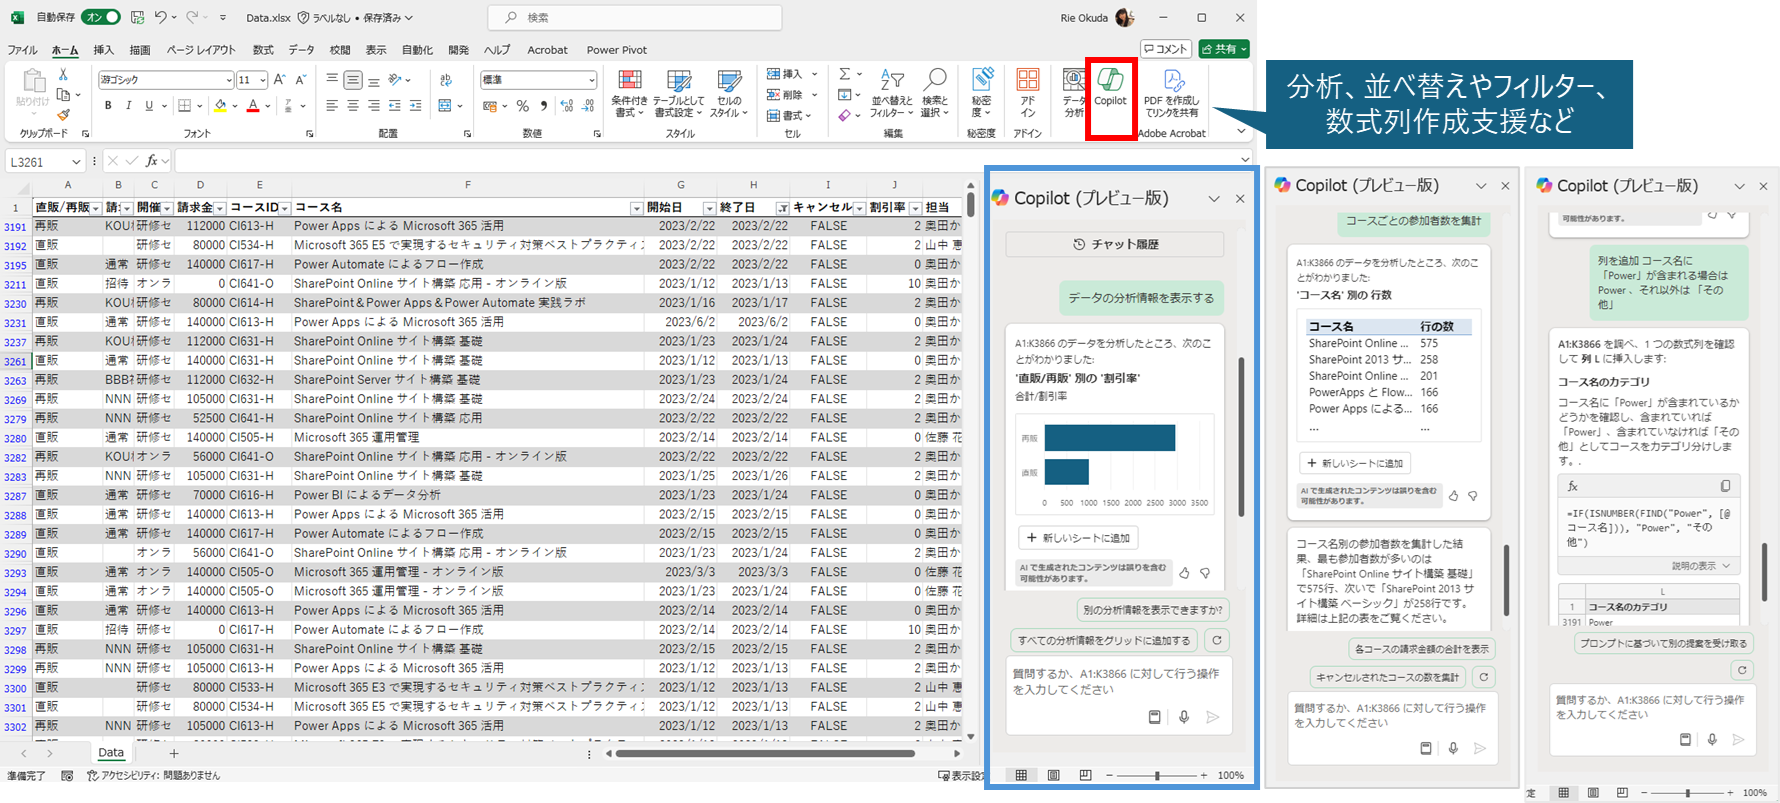
Task: Apply Bold formatting
Action: click(108, 105)
